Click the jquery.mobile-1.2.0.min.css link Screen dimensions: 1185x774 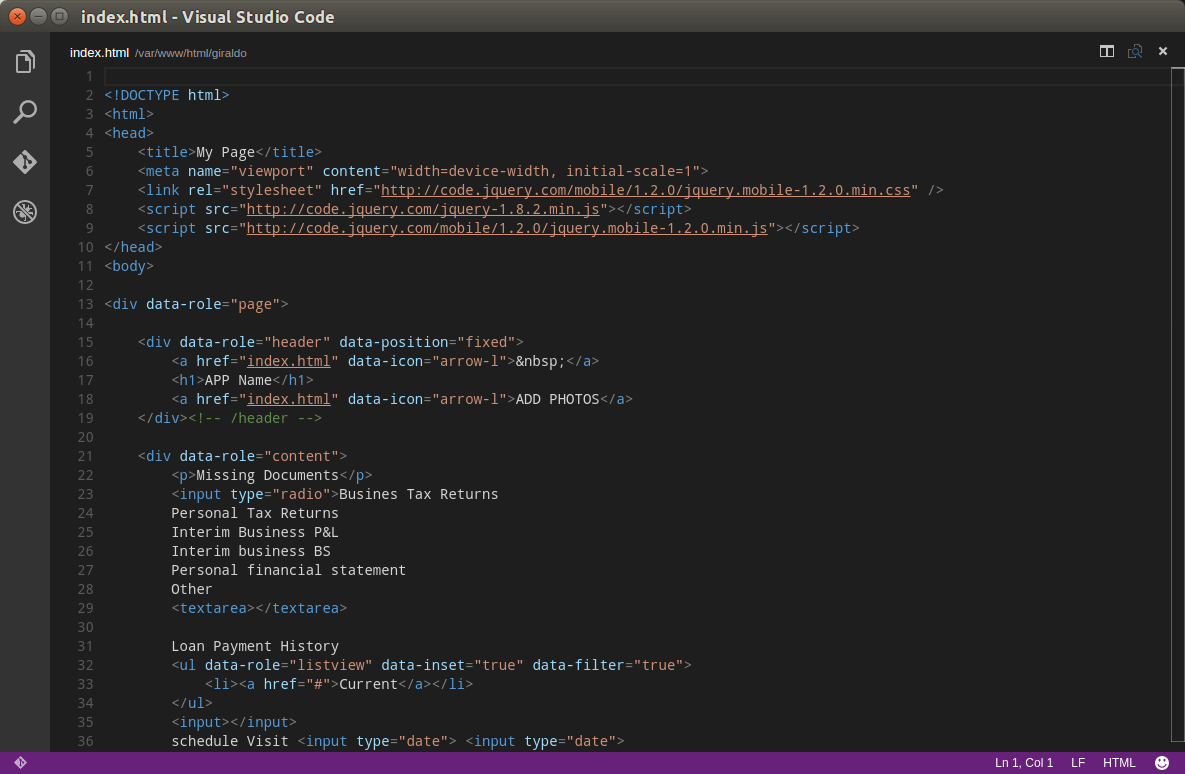[x=645, y=190]
